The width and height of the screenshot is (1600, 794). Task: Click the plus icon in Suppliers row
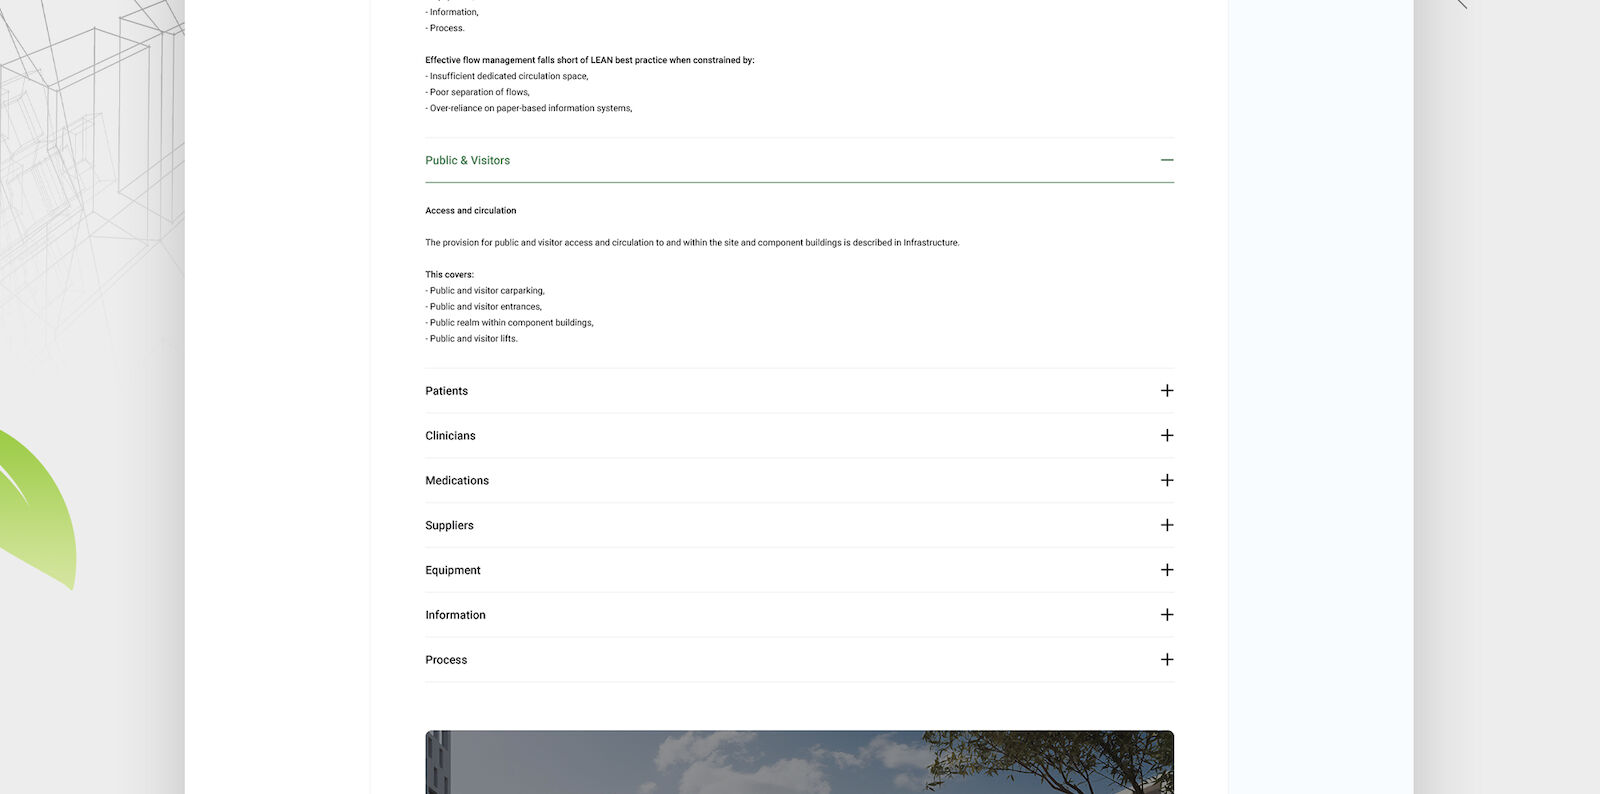click(1166, 525)
